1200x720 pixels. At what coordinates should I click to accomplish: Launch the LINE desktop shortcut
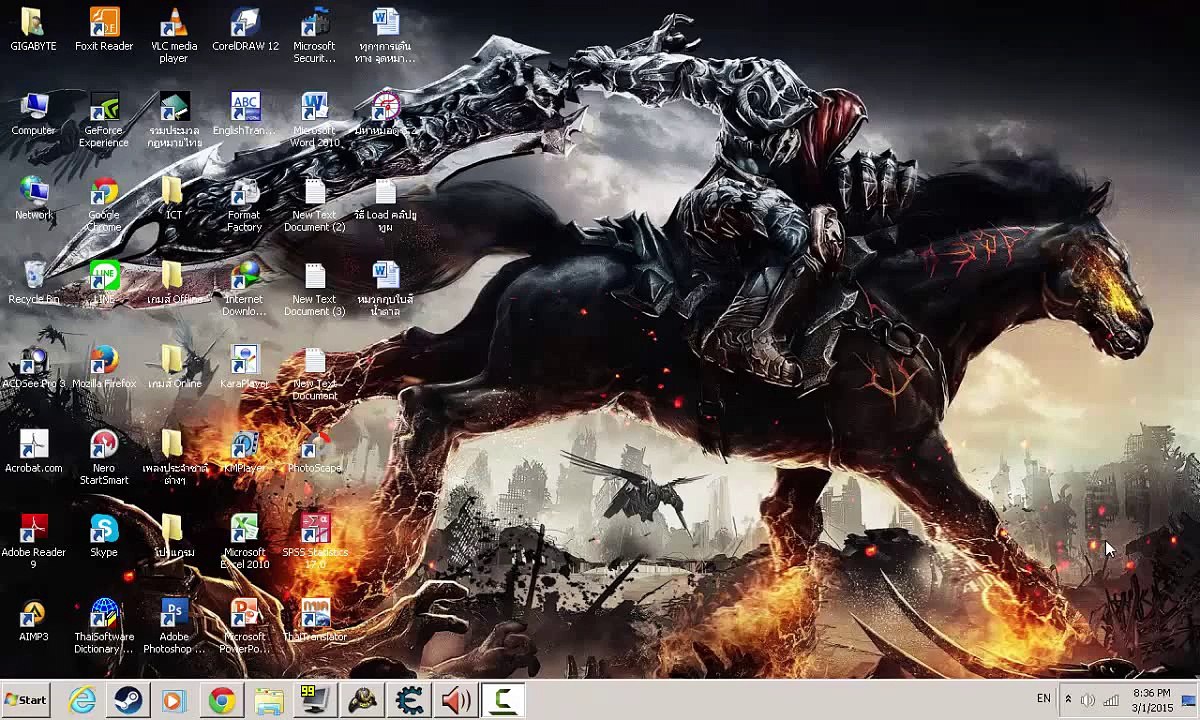coord(104,282)
